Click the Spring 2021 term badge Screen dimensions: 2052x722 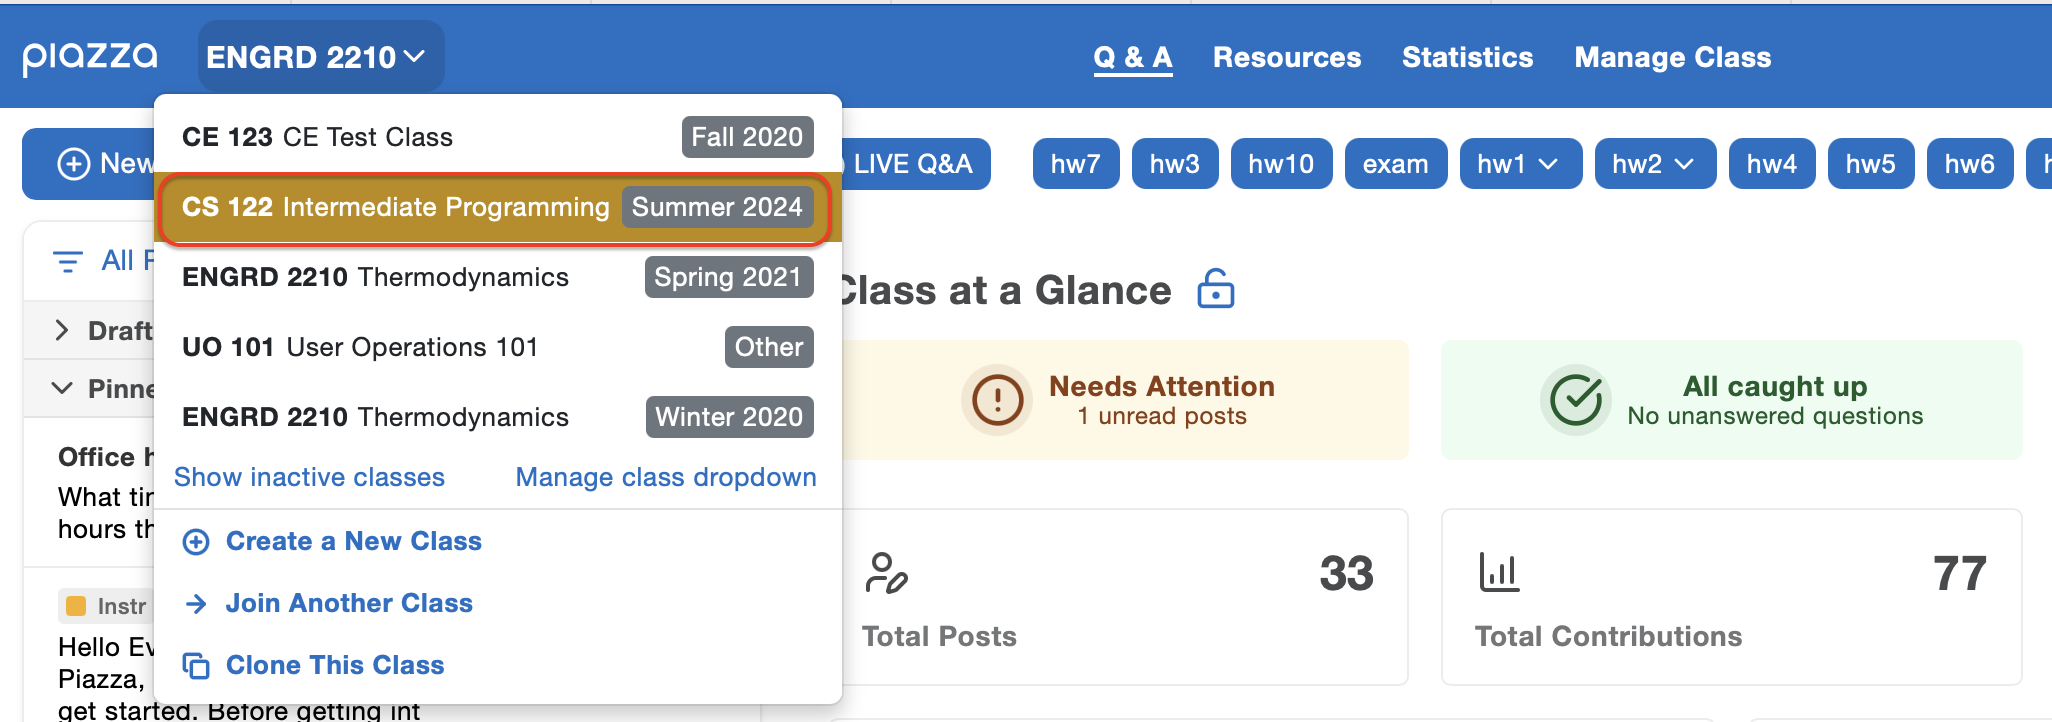[x=728, y=277]
